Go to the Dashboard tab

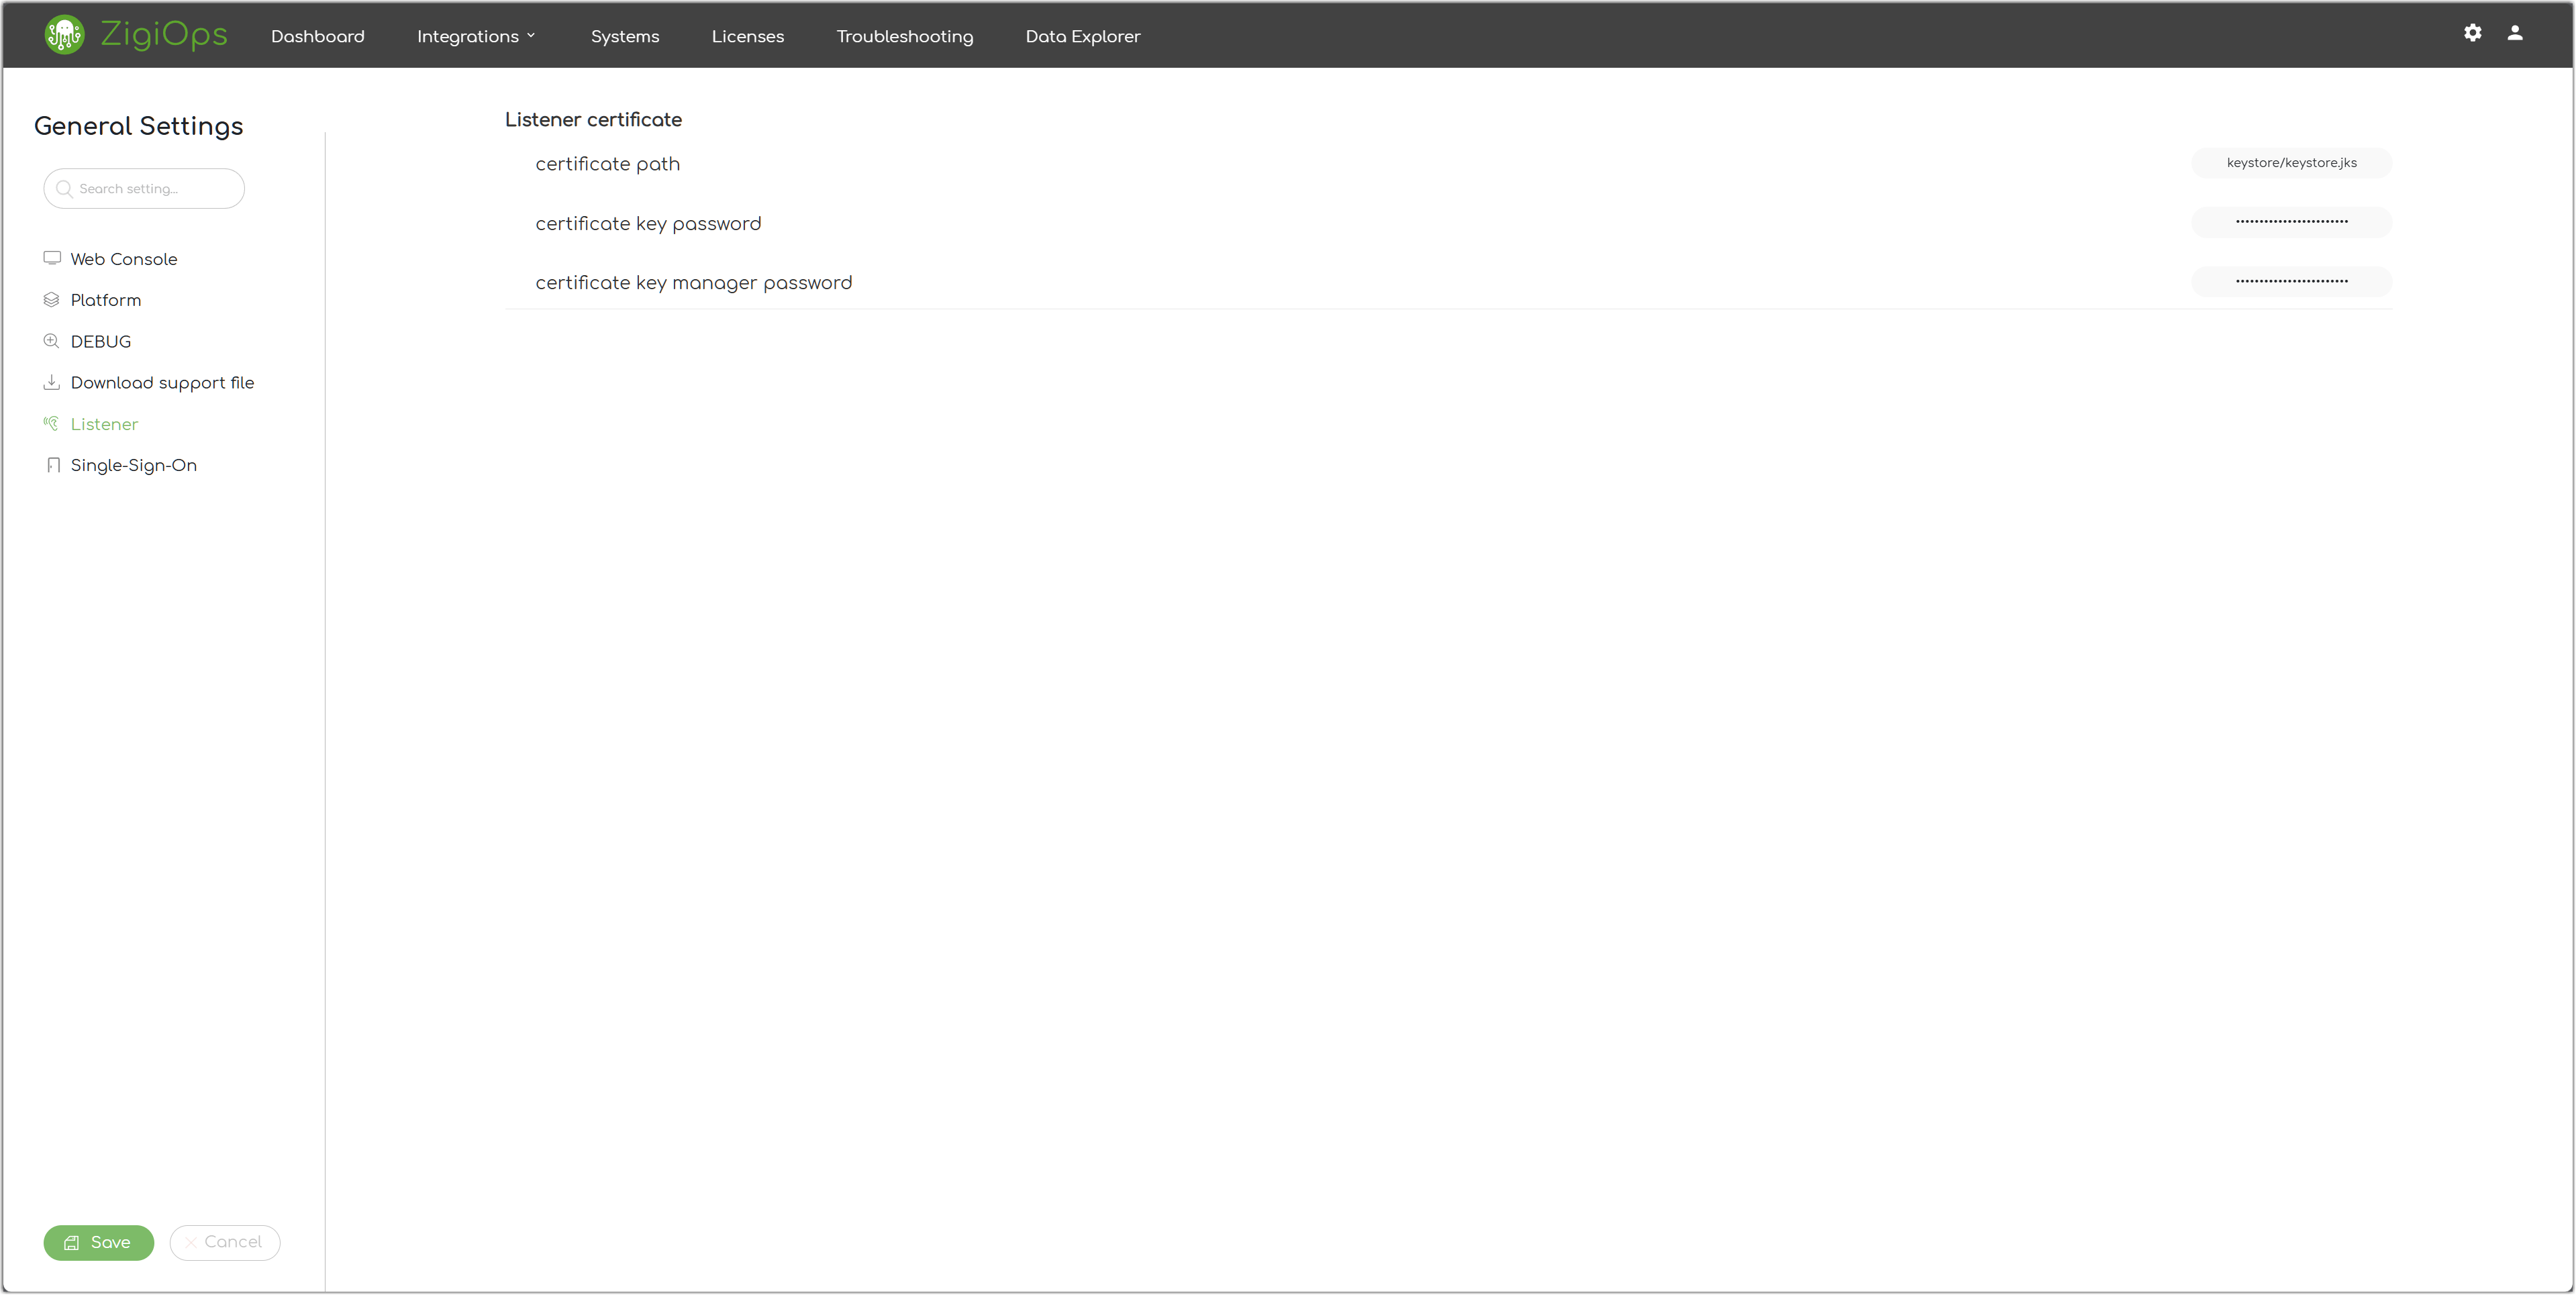pyautogui.click(x=317, y=36)
